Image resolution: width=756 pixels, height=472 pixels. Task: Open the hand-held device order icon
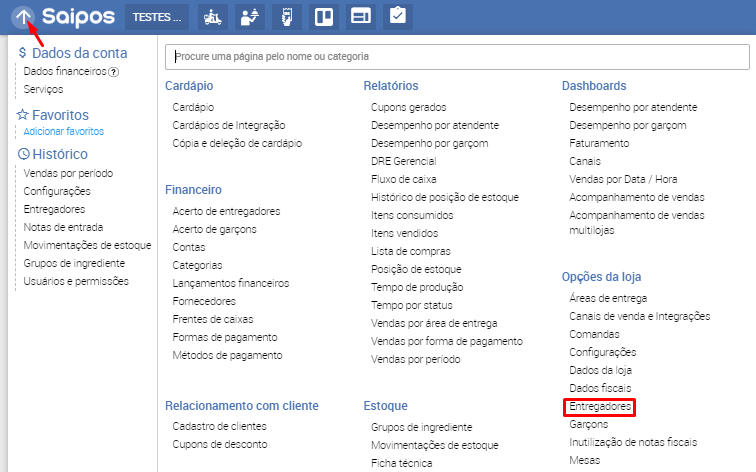(286, 17)
